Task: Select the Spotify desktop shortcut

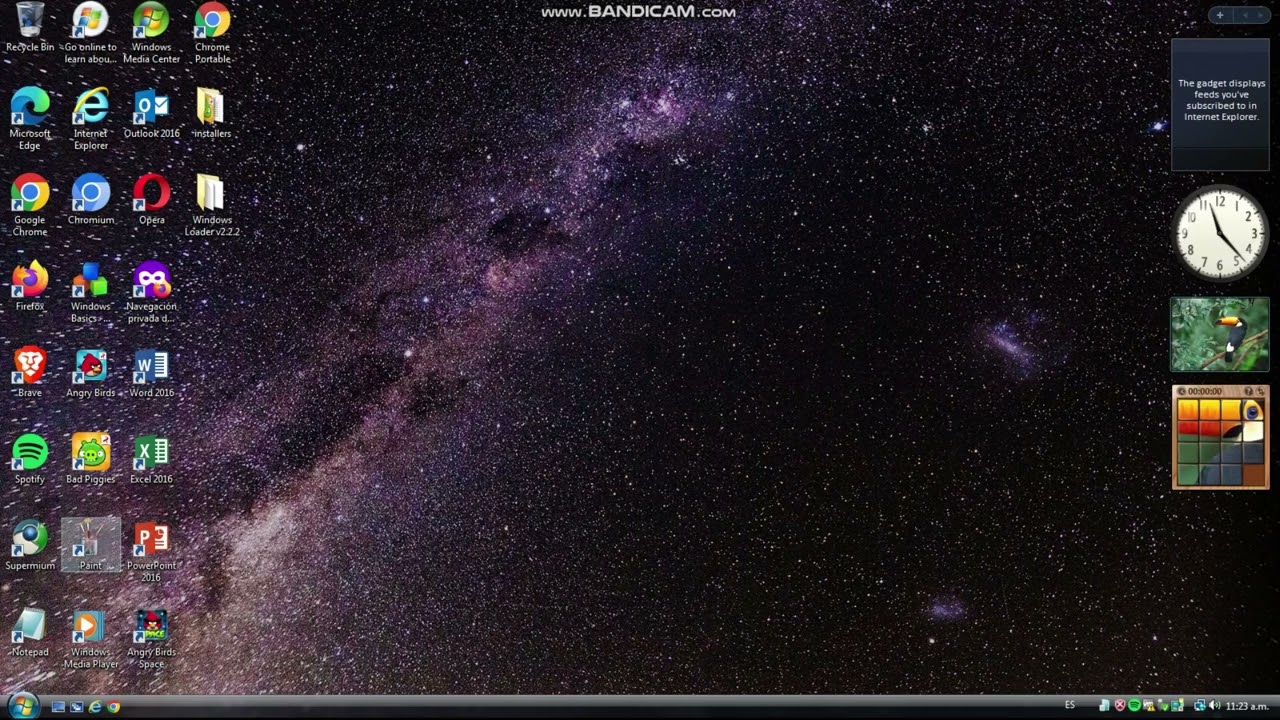Action: click(x=30, y=459)
